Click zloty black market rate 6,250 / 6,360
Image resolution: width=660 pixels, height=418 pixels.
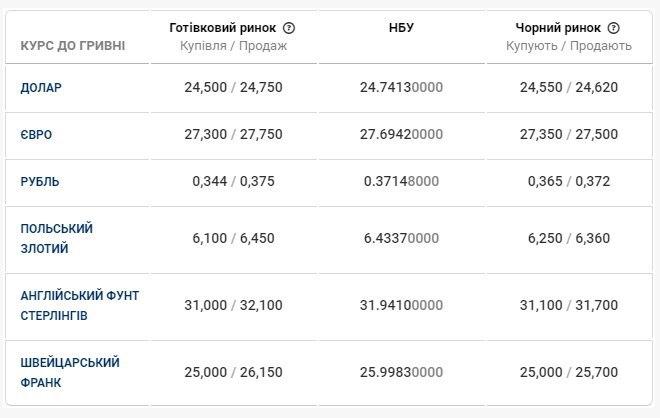[x=569, y=238]
